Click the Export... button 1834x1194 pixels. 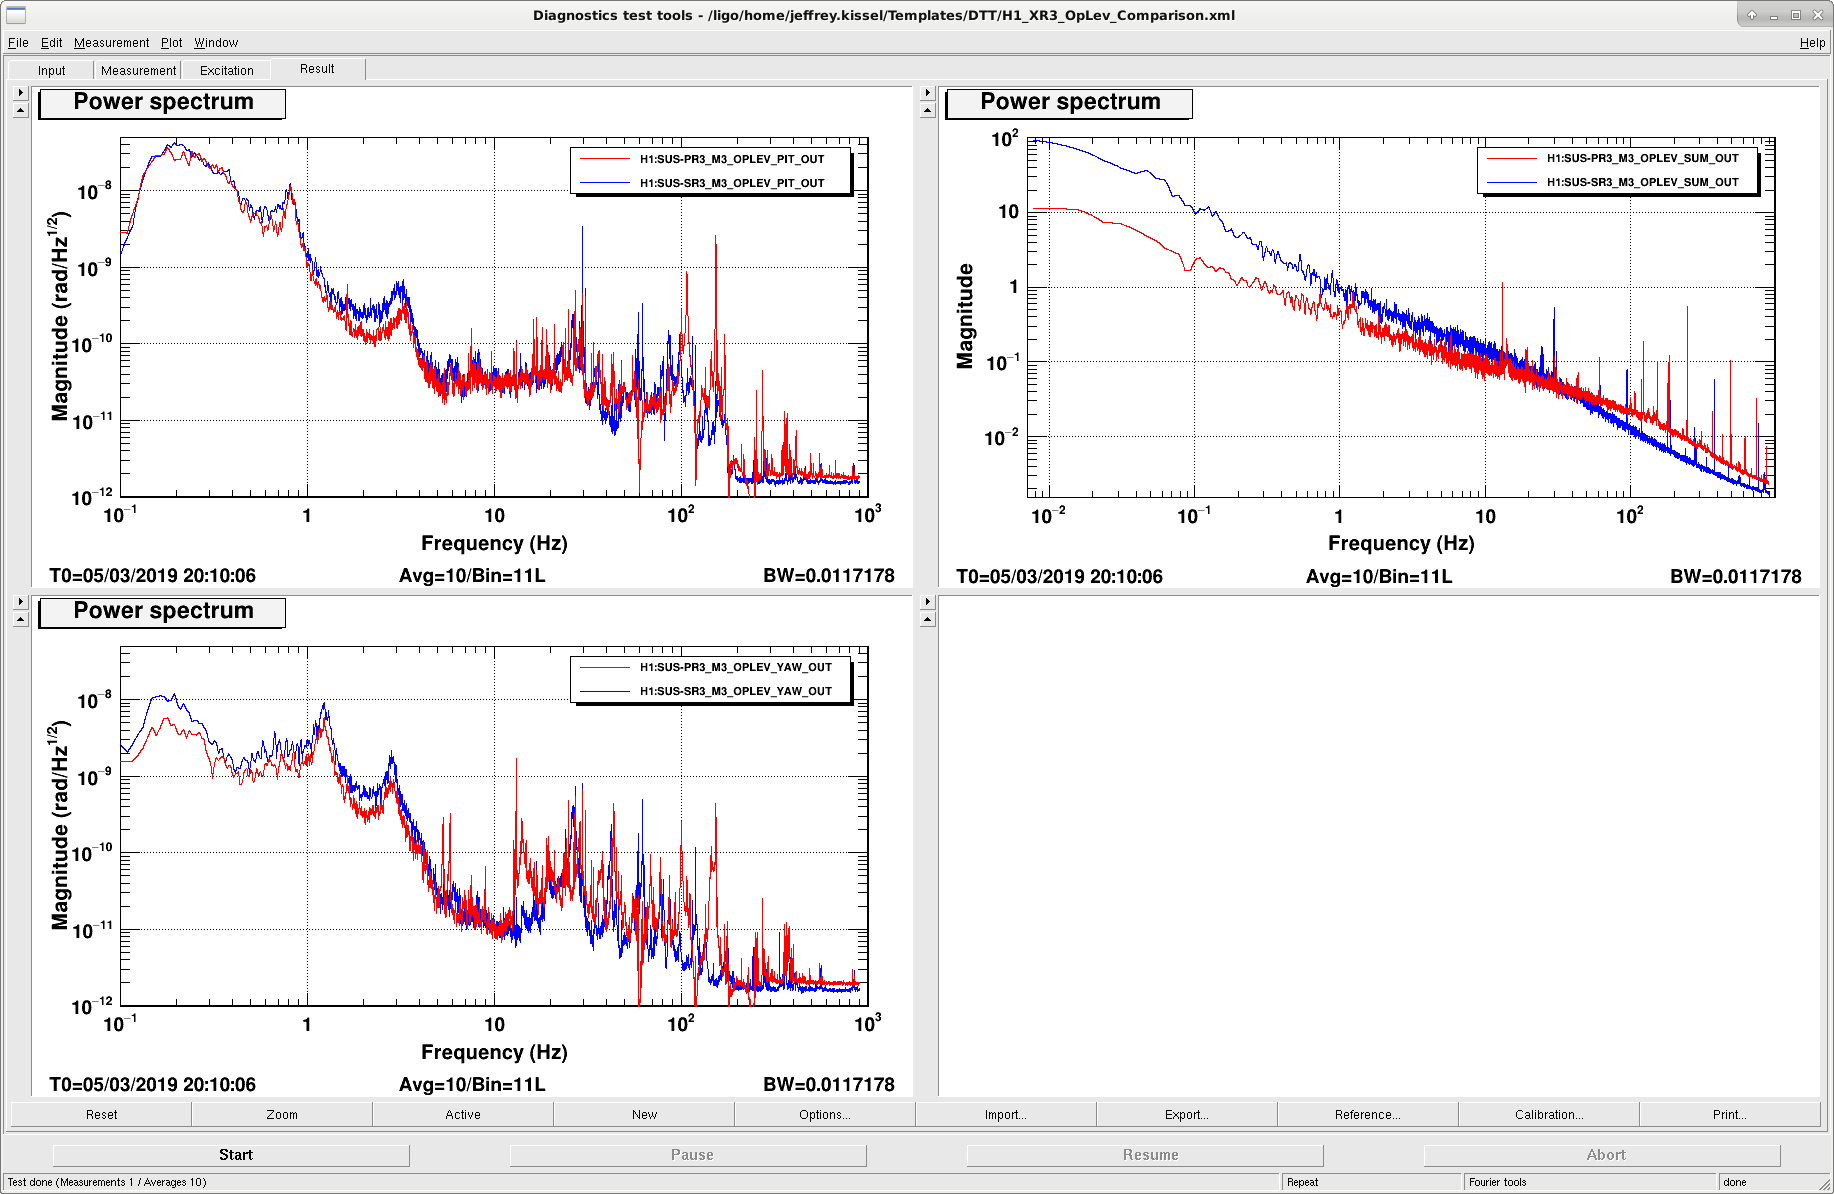1186,1114
